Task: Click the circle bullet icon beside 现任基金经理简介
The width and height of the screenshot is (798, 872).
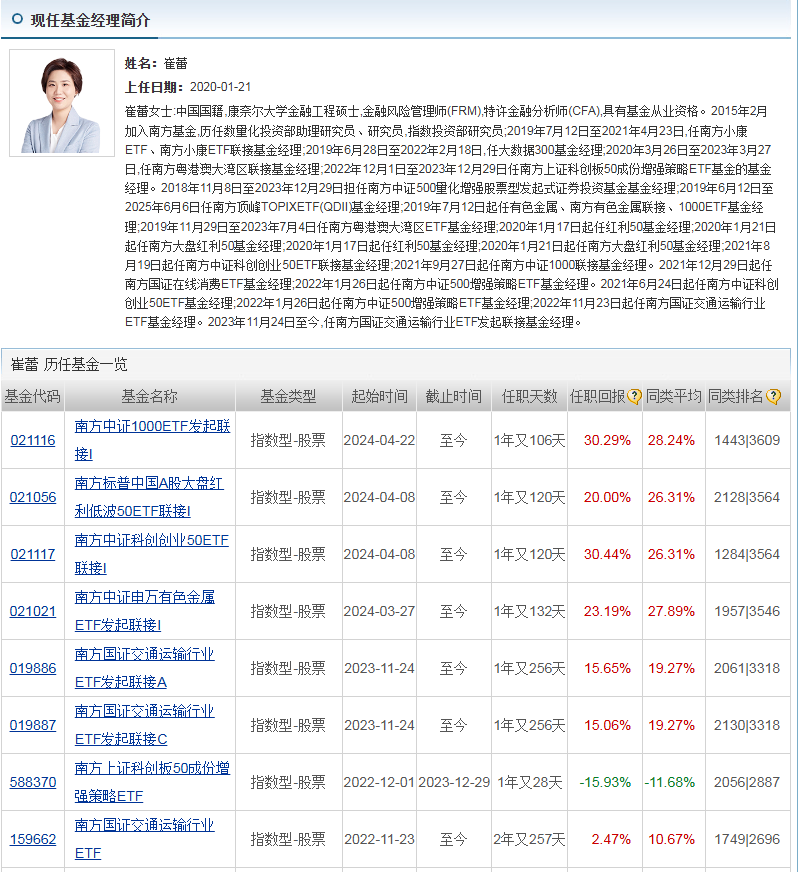Action: pos(17,19)
